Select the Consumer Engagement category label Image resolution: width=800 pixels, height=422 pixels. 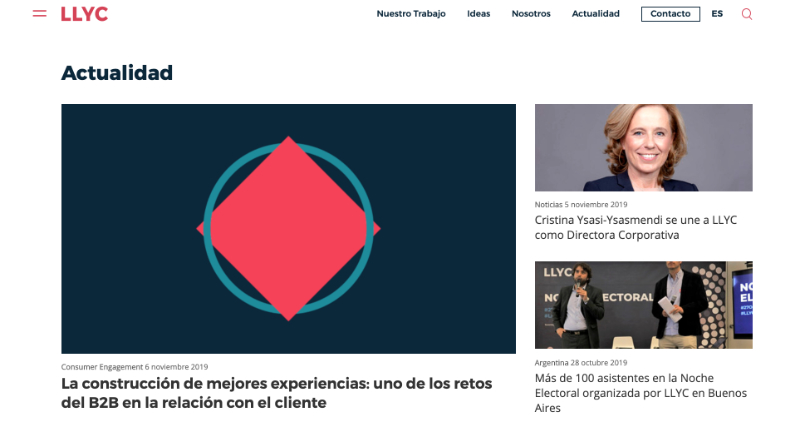[x=102, y=366]
